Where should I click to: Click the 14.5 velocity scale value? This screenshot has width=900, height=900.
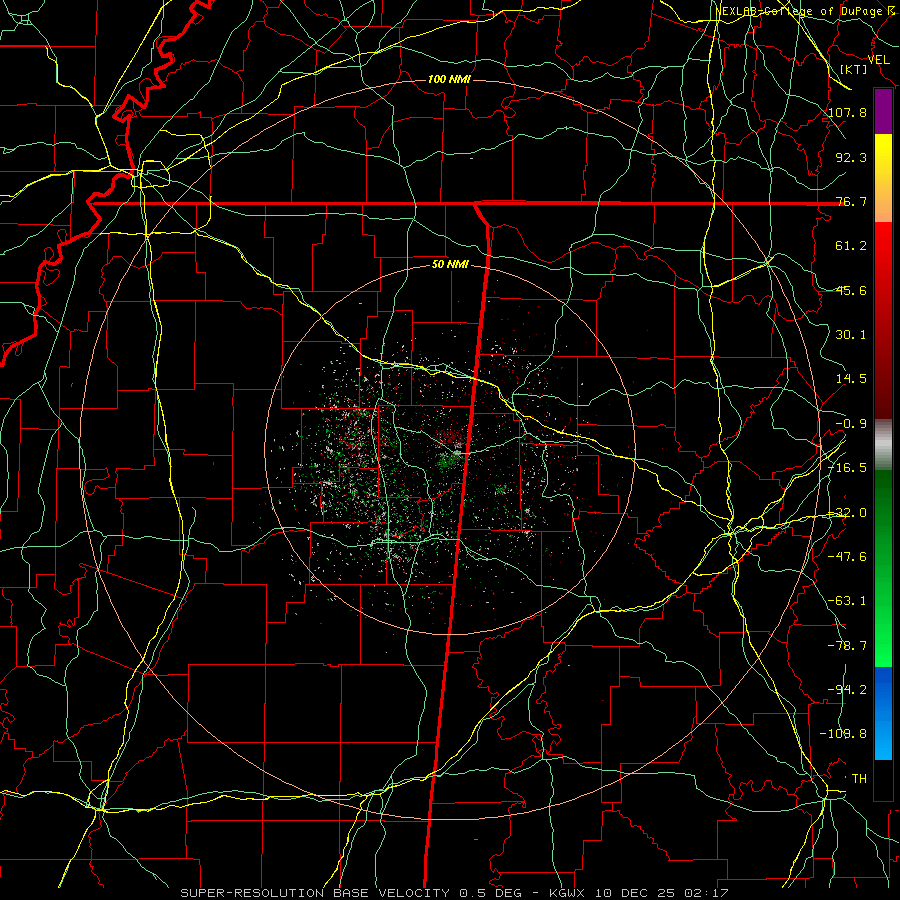click(851, 379)
